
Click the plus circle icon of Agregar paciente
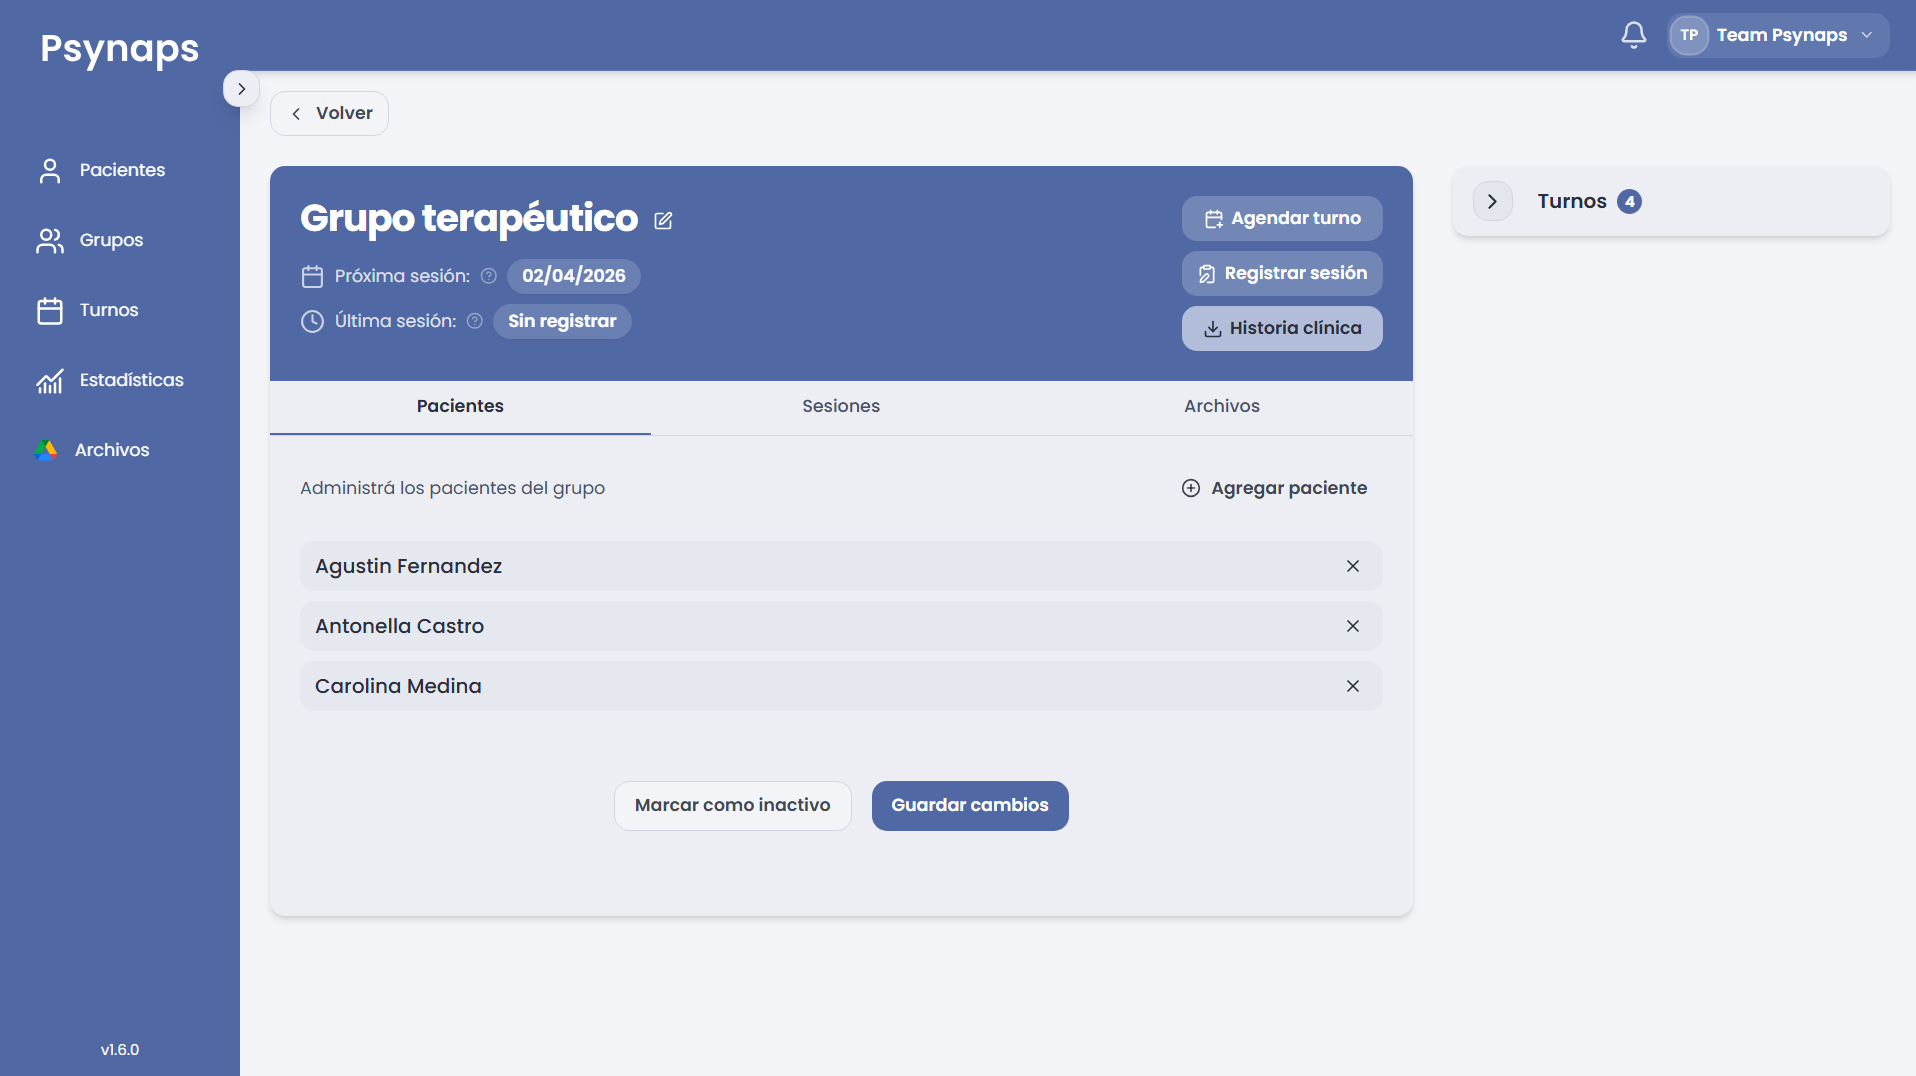point(1191,488)
